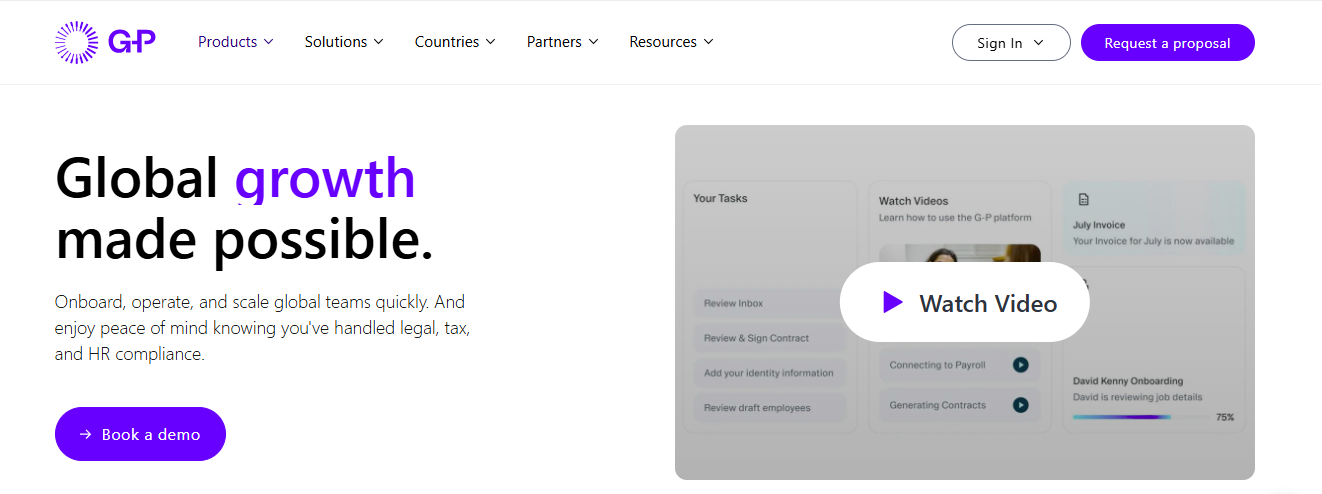The image size is (1322, 494).
Task: Open the Countries menu
Action: click(454, 42)
